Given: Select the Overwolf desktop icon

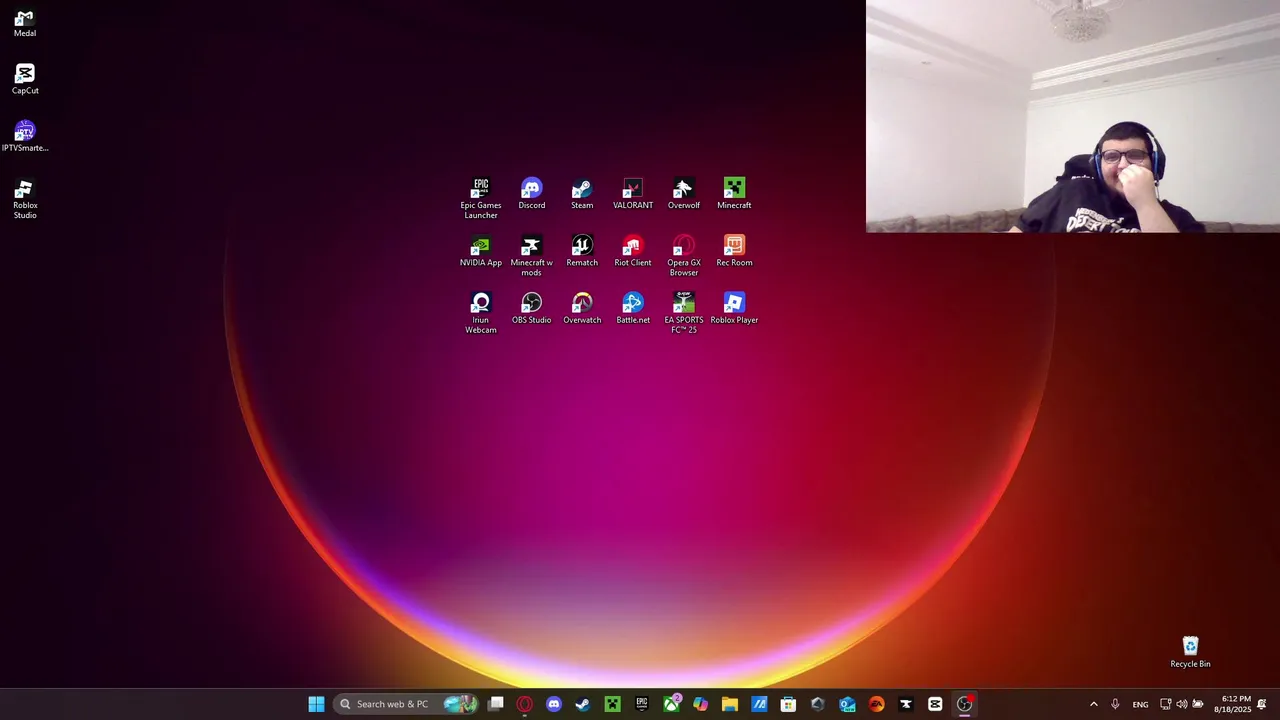Looking at the screenshot, I should click(684, 194).
